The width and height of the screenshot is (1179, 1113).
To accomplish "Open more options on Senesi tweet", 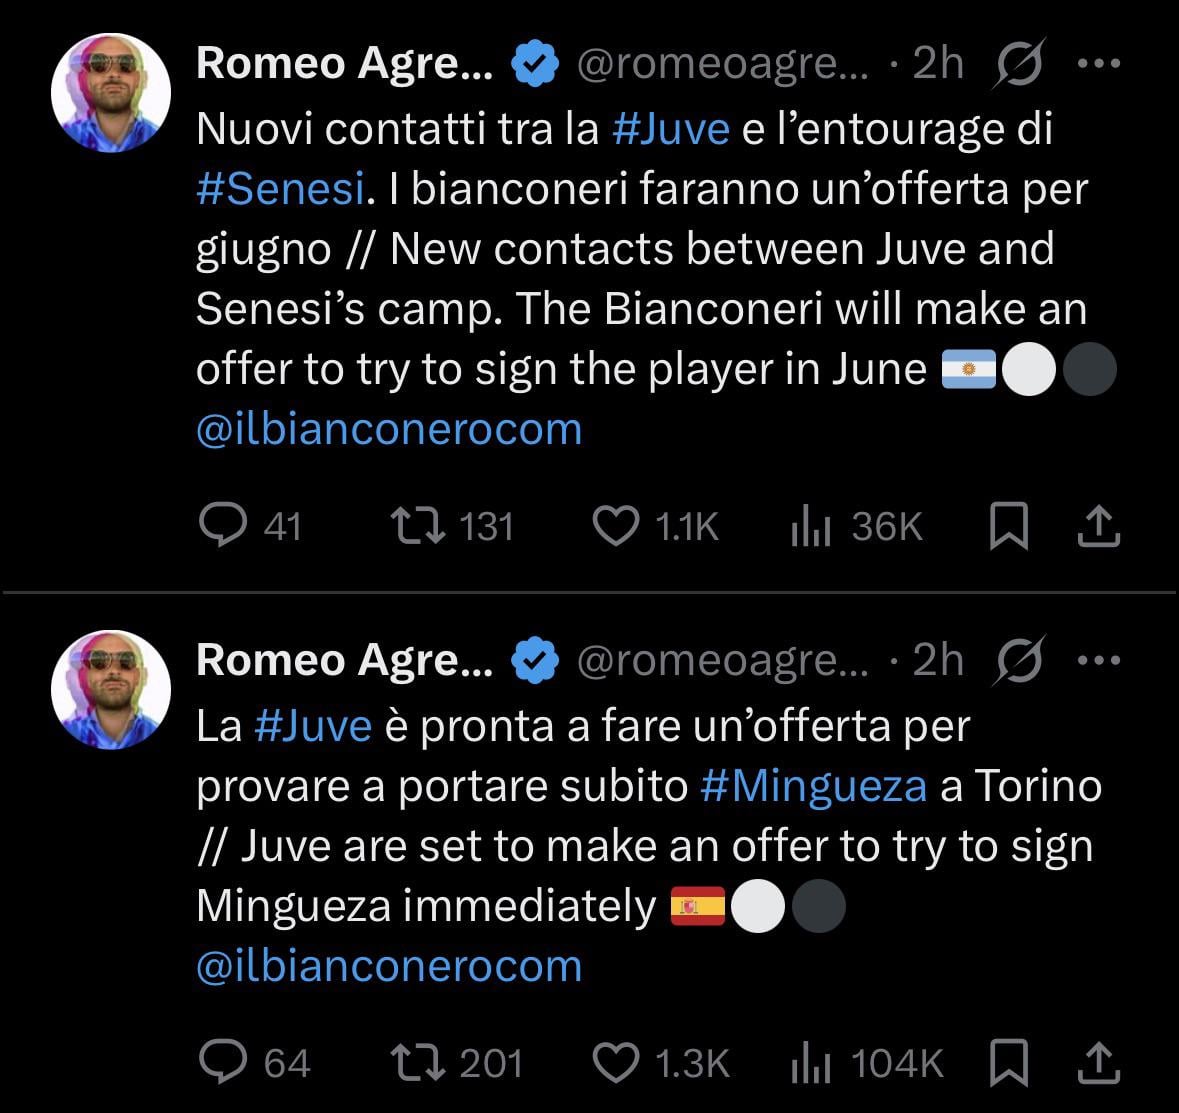I will click(x=1099, y=64).
